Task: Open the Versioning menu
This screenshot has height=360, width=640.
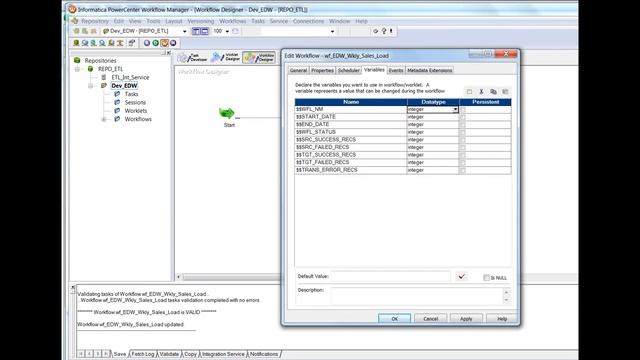Action: click(x=200, y=21)
